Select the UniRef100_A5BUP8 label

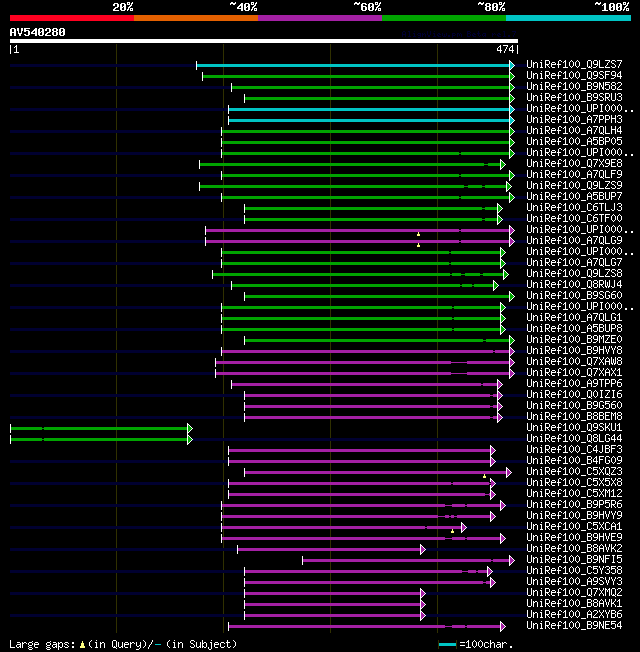click(x=574, y=328)
